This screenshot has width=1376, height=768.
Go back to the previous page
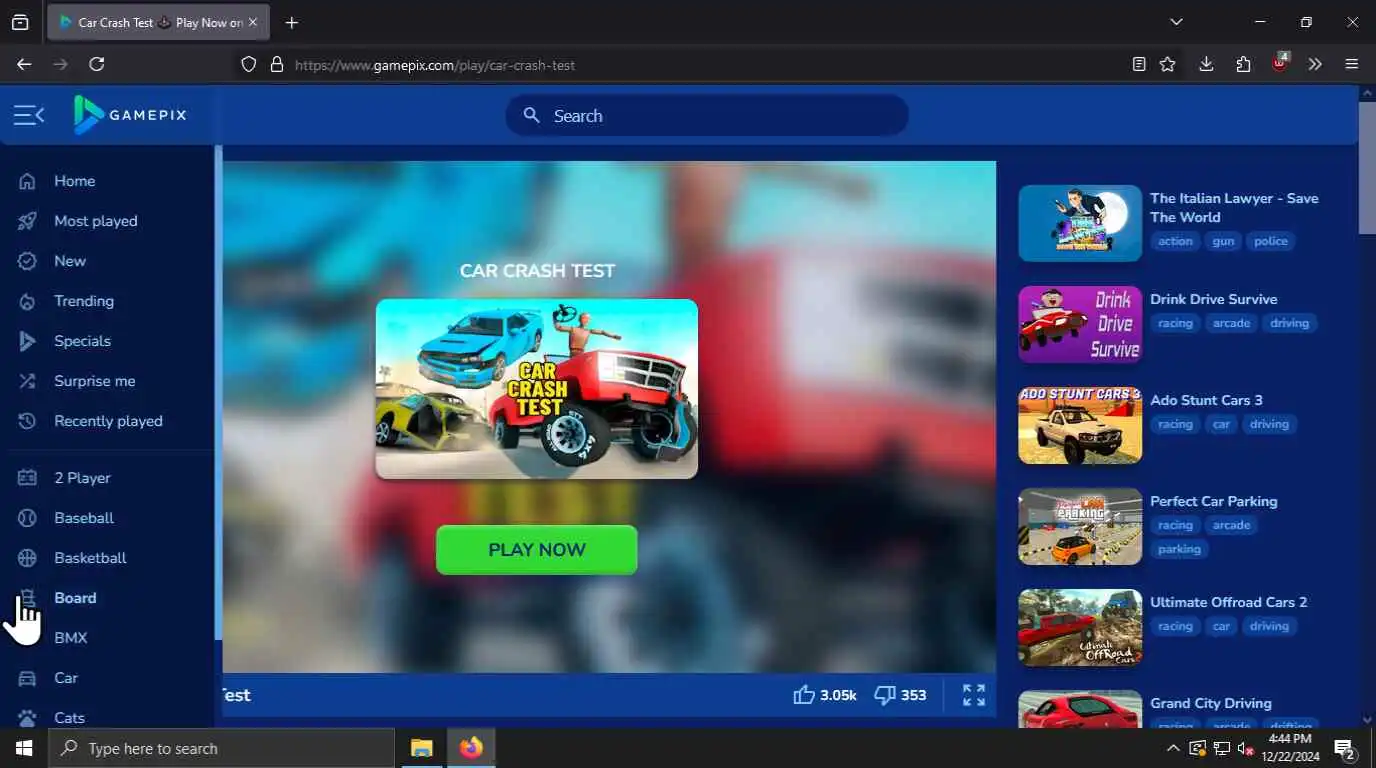tap(24, 64)
